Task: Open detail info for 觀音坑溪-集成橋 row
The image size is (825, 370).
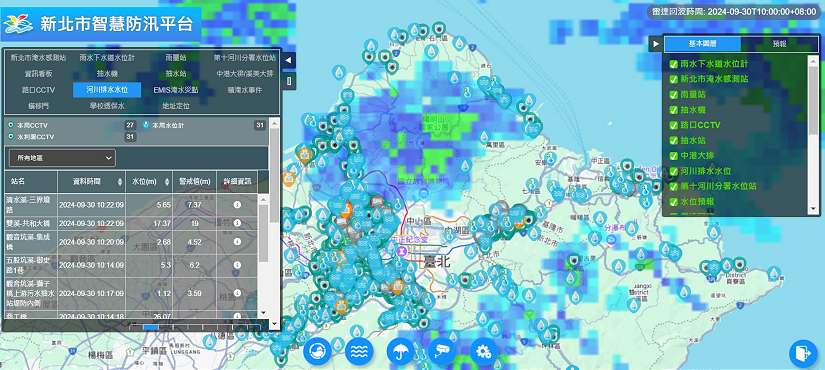Action: click(237, 242)
